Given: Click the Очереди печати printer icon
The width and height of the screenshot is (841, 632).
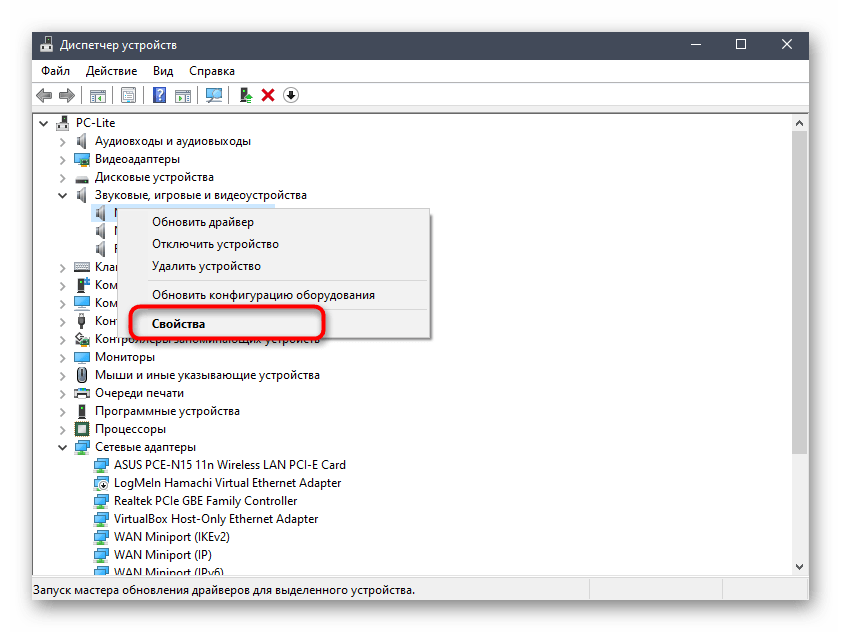Looking at the screenshot, I should click(82, 393).
